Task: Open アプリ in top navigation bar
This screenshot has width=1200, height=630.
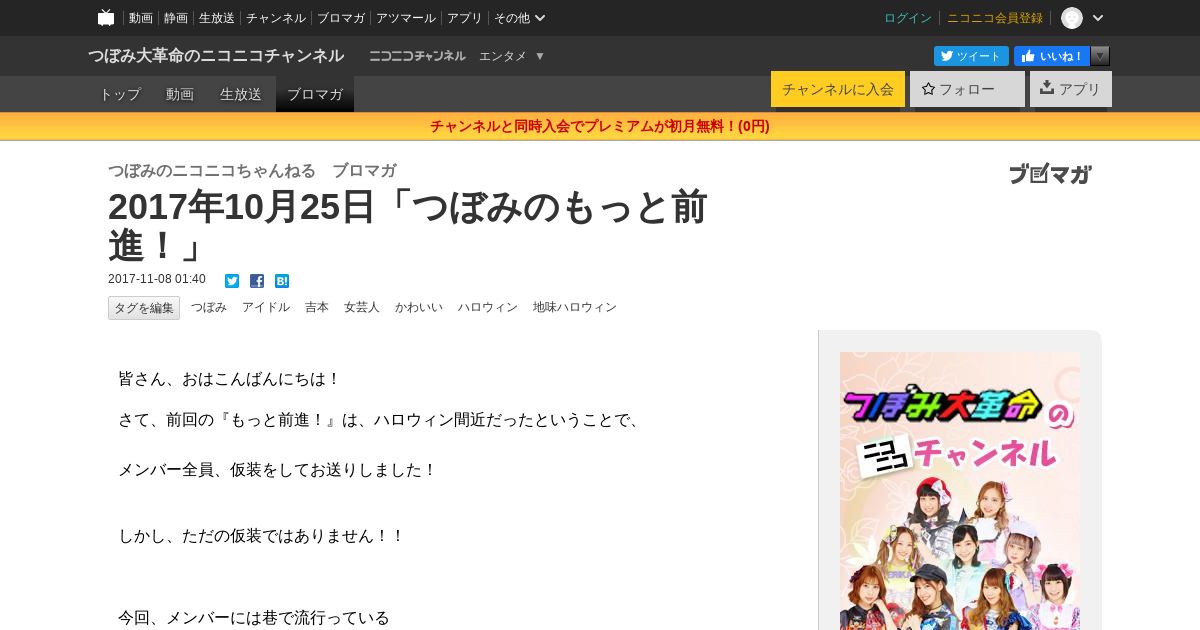Action: 464,18
